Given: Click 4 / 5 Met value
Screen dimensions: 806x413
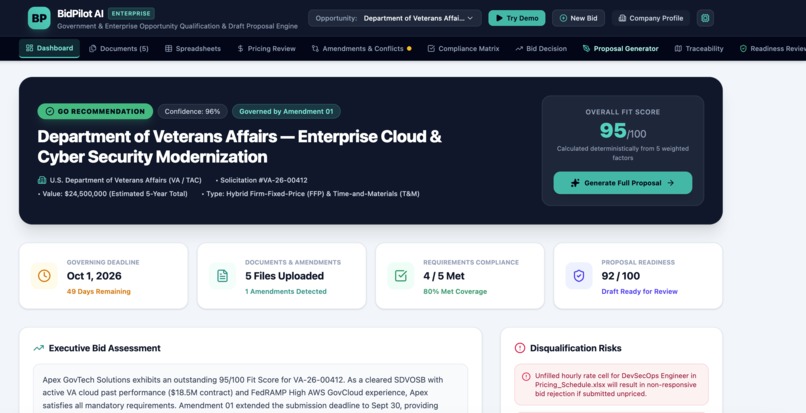Looking at the screenshot, I should pos(444,276).
